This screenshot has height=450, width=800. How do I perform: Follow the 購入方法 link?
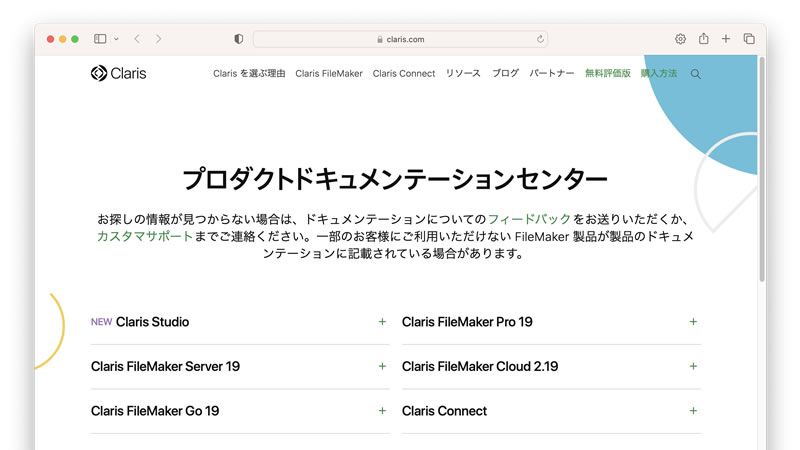659,73
